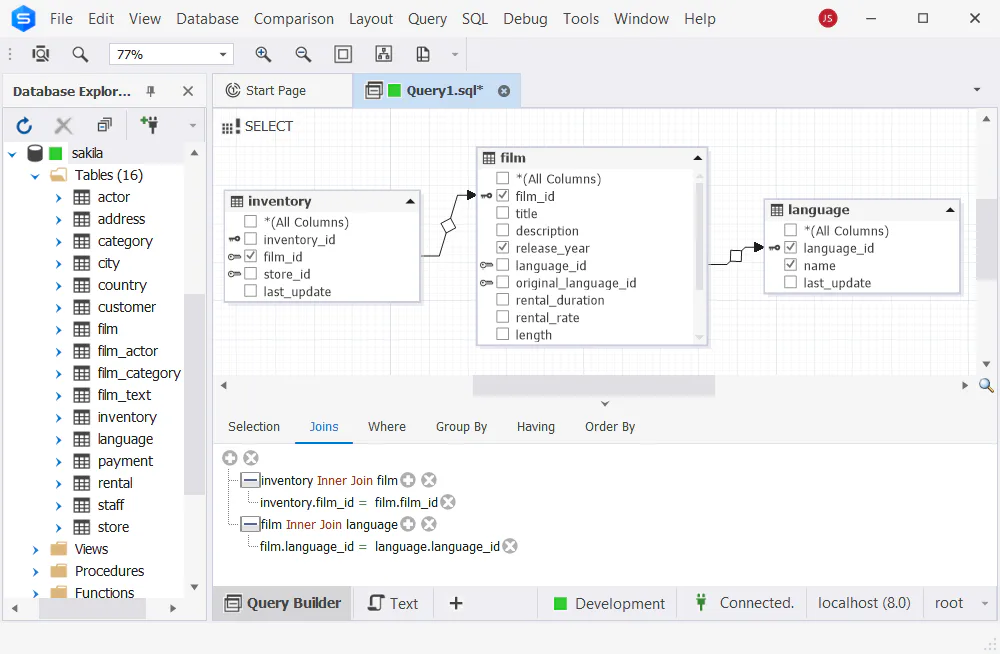The image size is (1000, 654).
Task: Click the Fit to Window icon
Action: pos(343,54)
